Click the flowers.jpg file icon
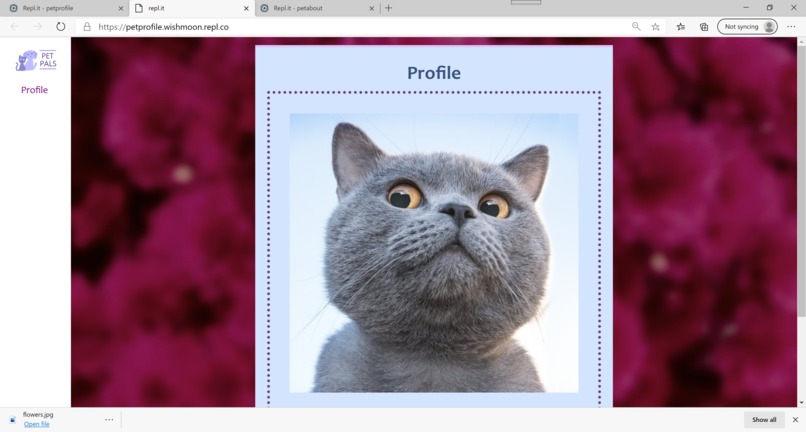The height and width of the screenshot is (432, 806). coord(12,420)
